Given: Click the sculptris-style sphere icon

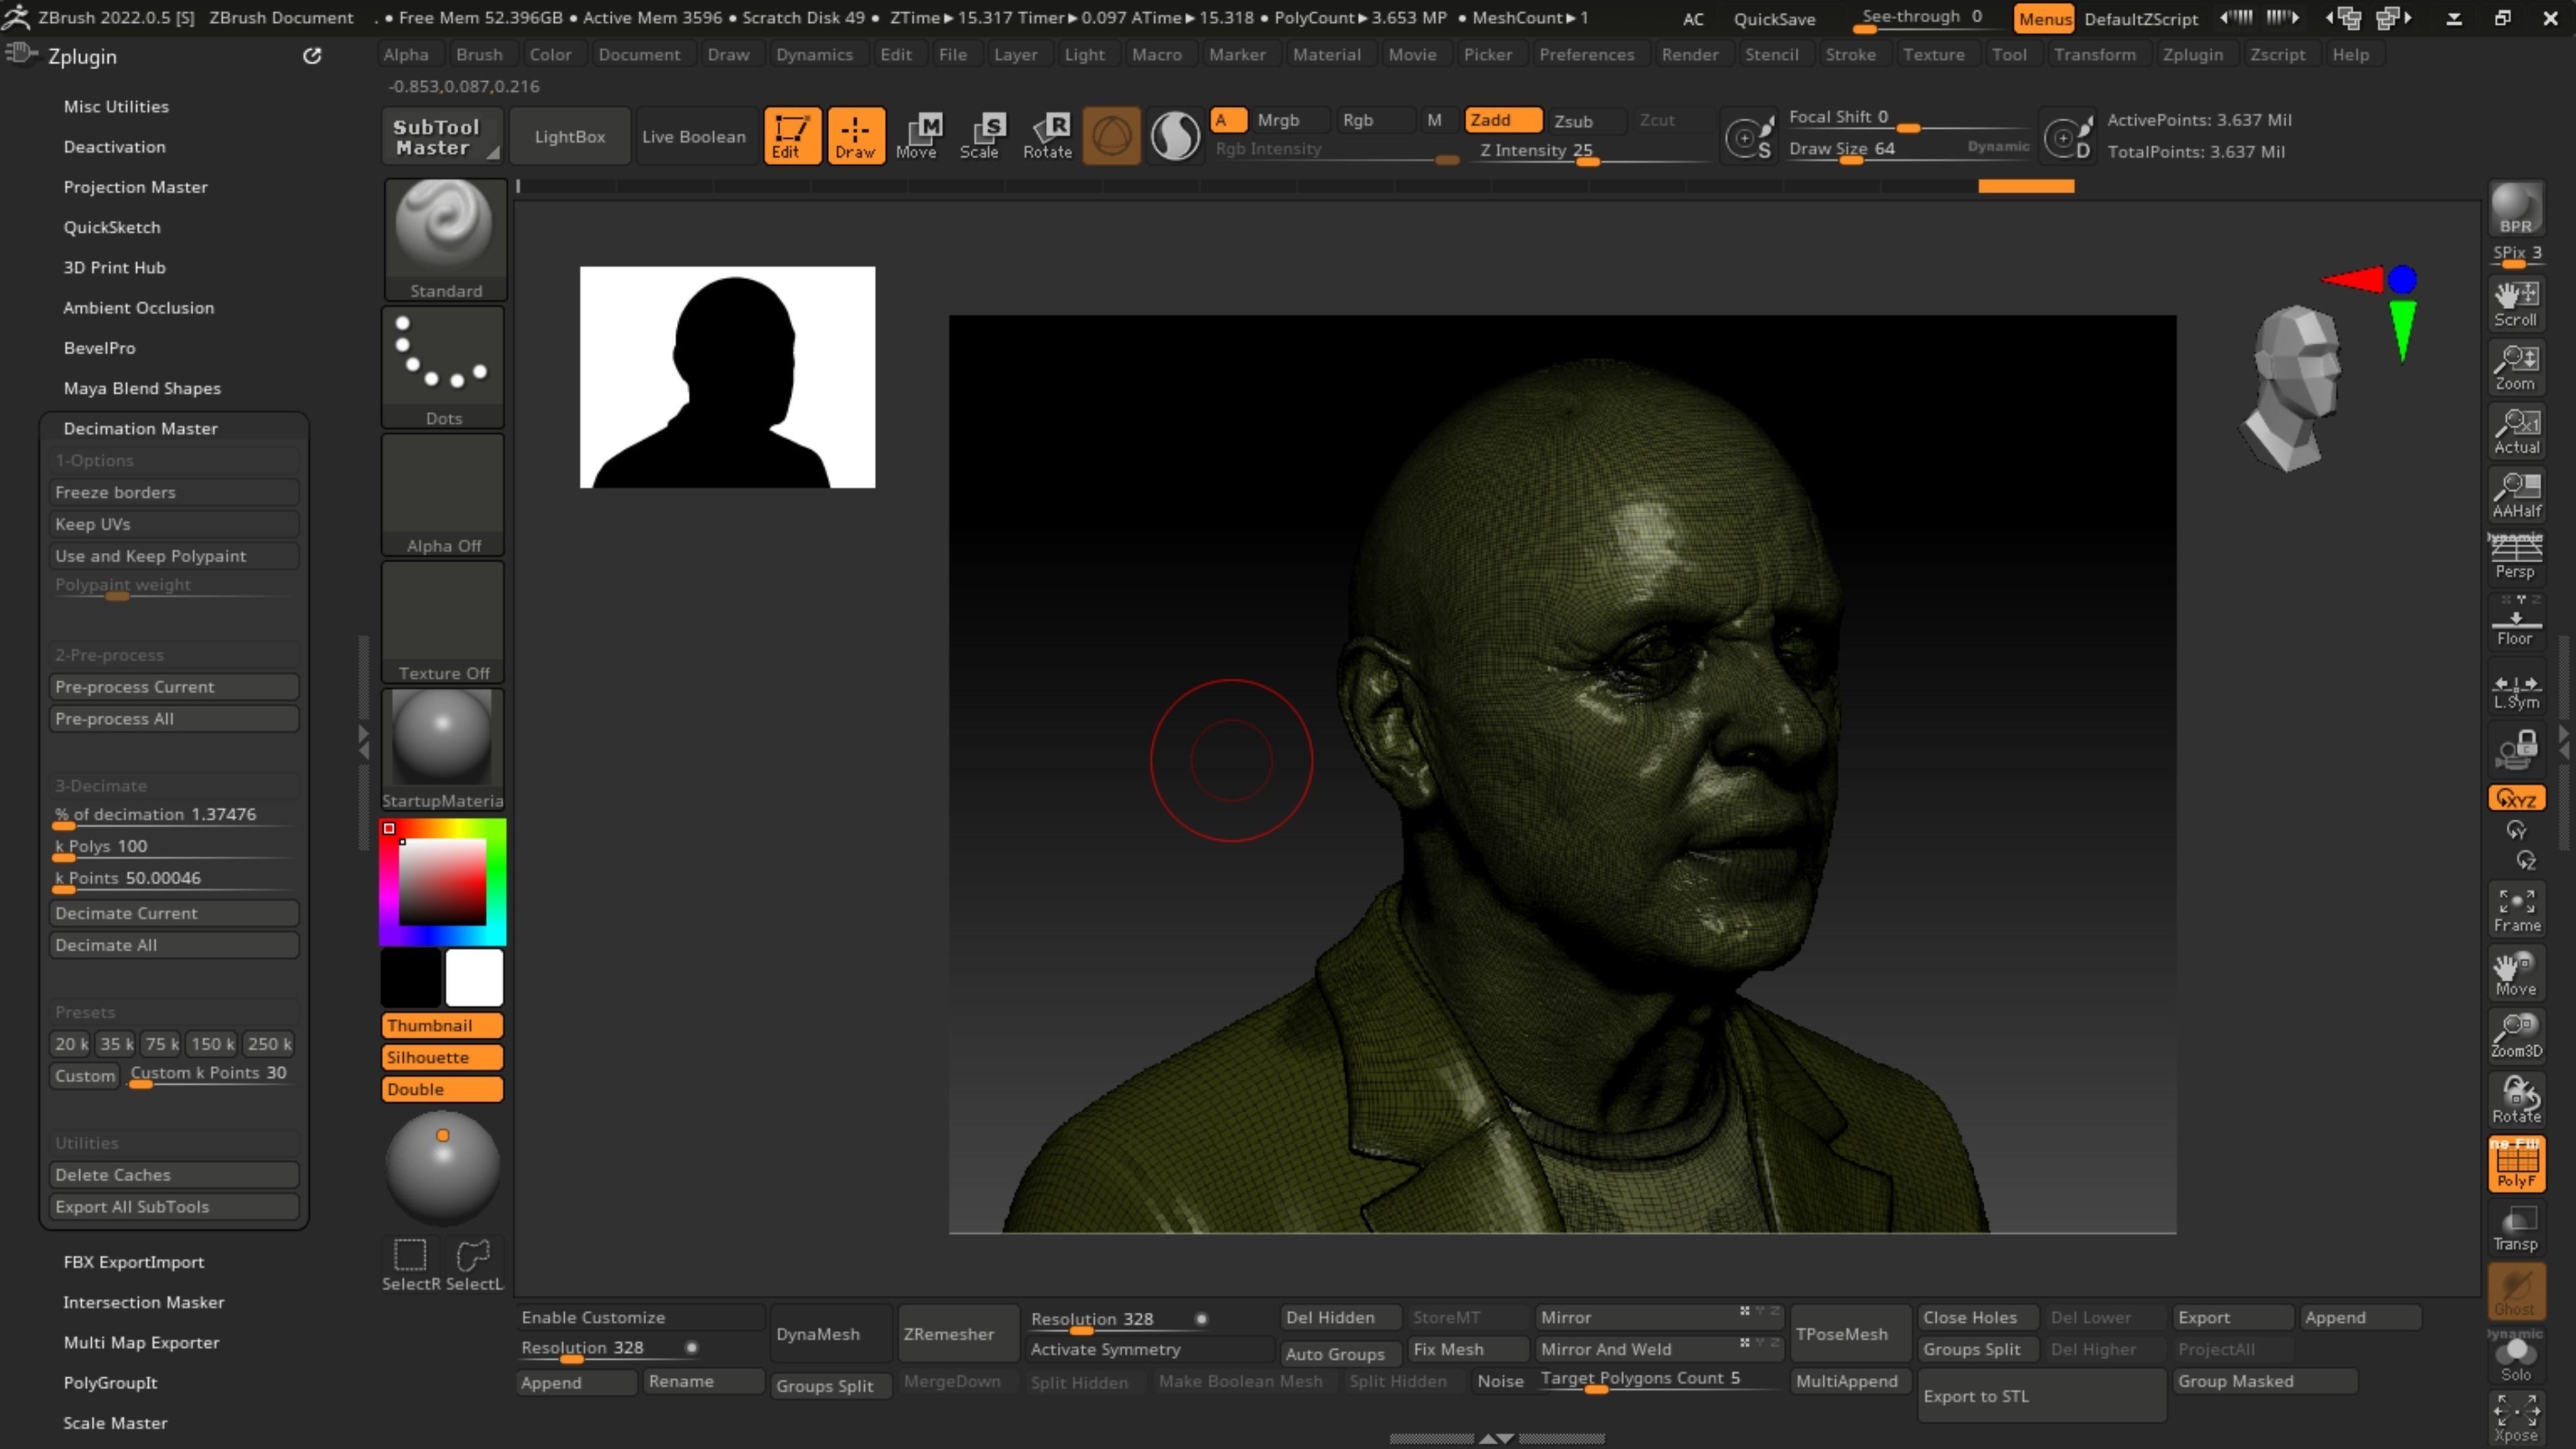Looking at the screenshot, I should click(1111, 135).
